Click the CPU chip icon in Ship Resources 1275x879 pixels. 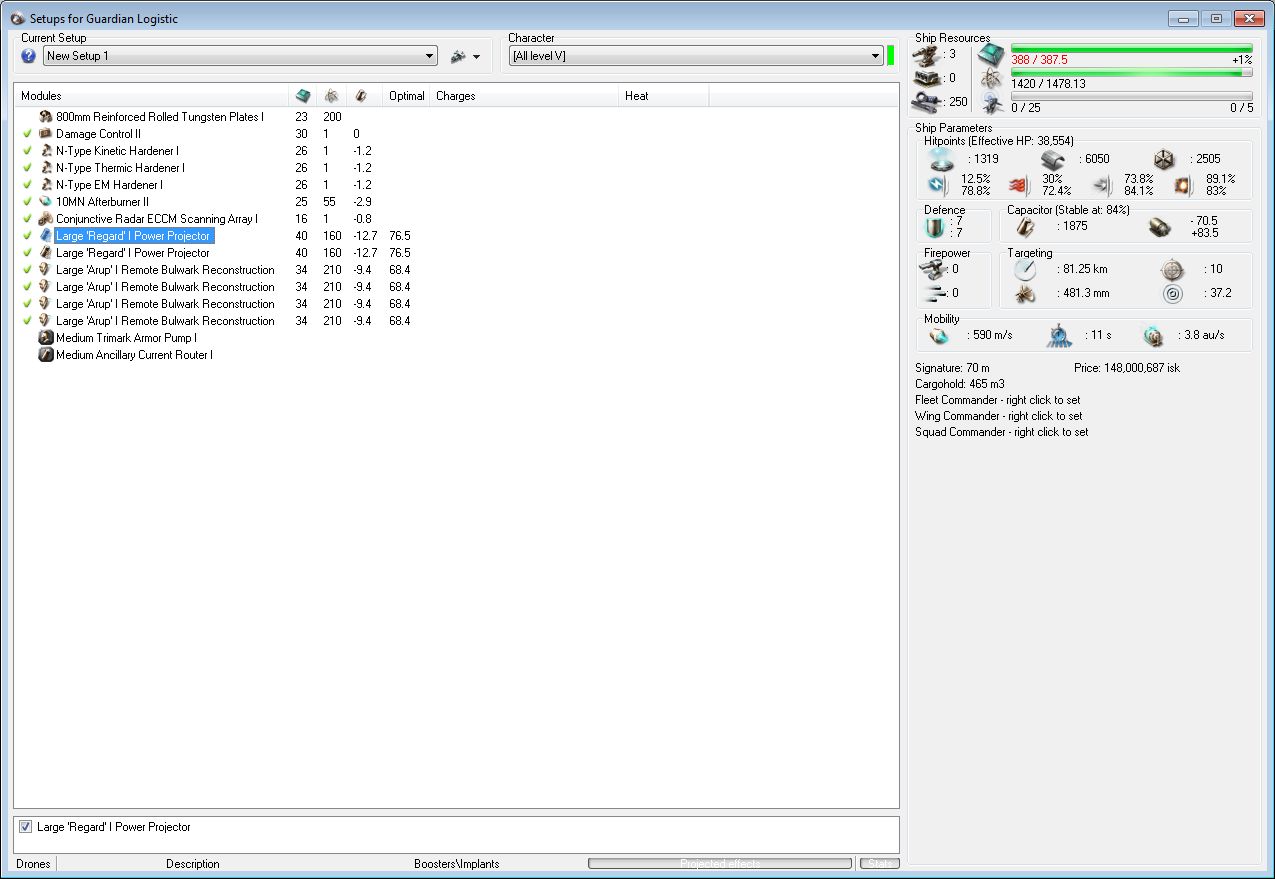coord(991,55)
